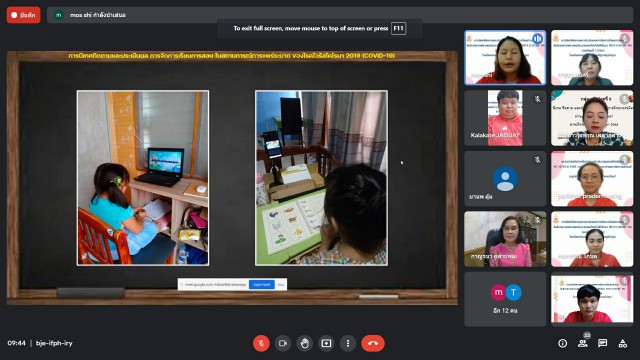The width and height of the screenshot is (640, 360).
Task: Select the avatar-only participant tile
Action: [505, 179]
